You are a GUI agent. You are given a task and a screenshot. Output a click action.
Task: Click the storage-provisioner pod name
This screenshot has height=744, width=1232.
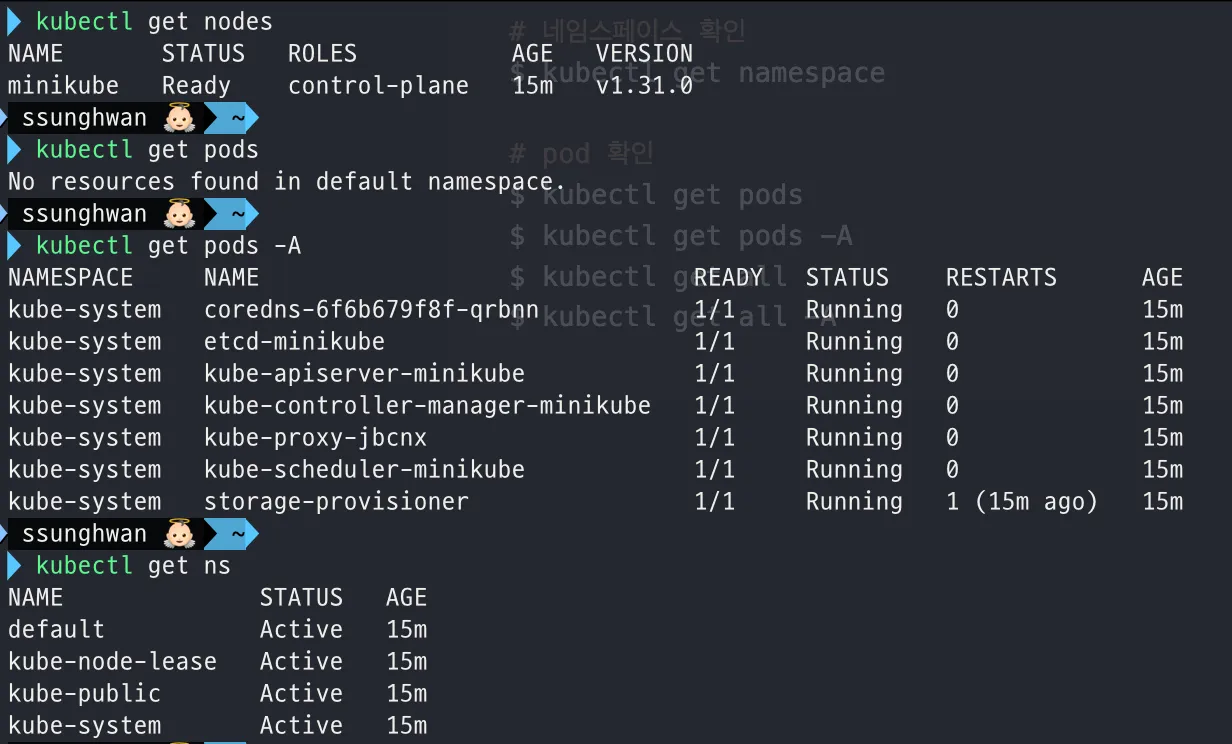pos(336,502)
